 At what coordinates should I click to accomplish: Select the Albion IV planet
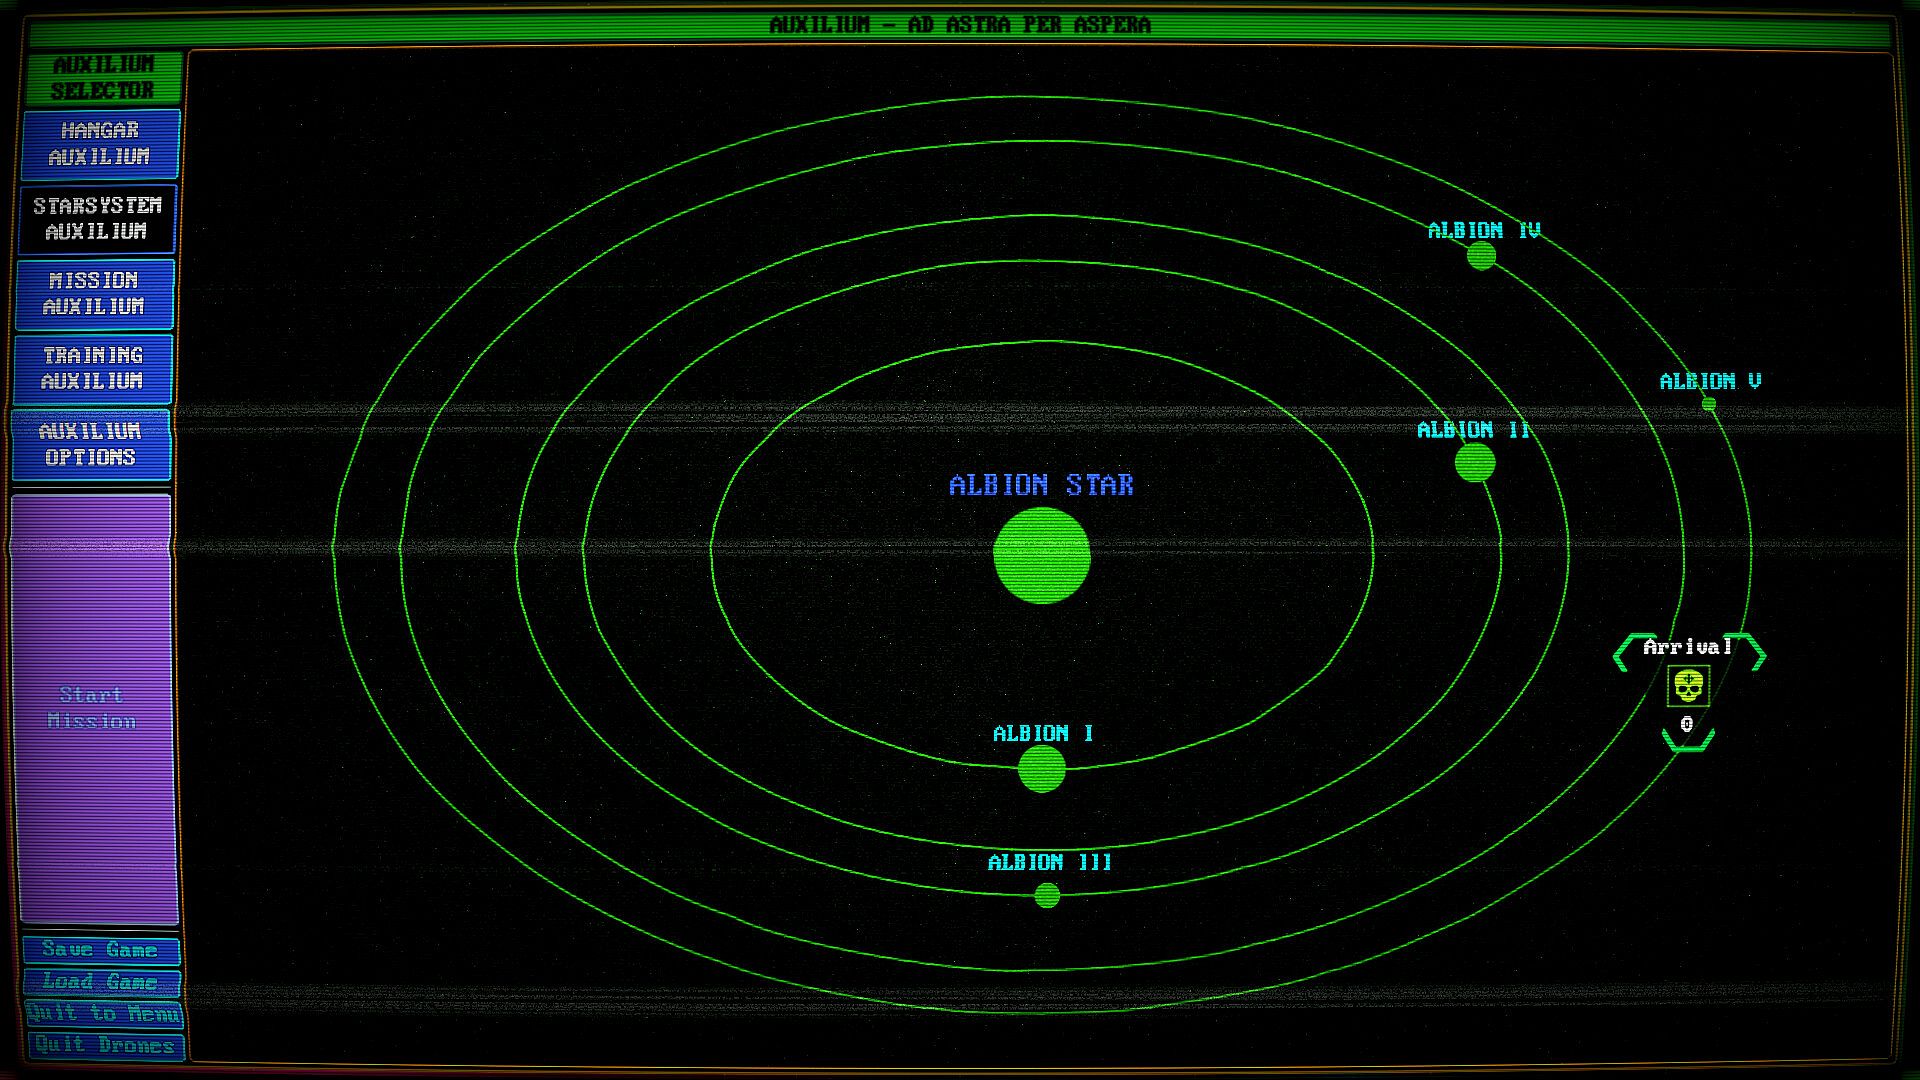pyautogui.click(x=1481, y=256)
